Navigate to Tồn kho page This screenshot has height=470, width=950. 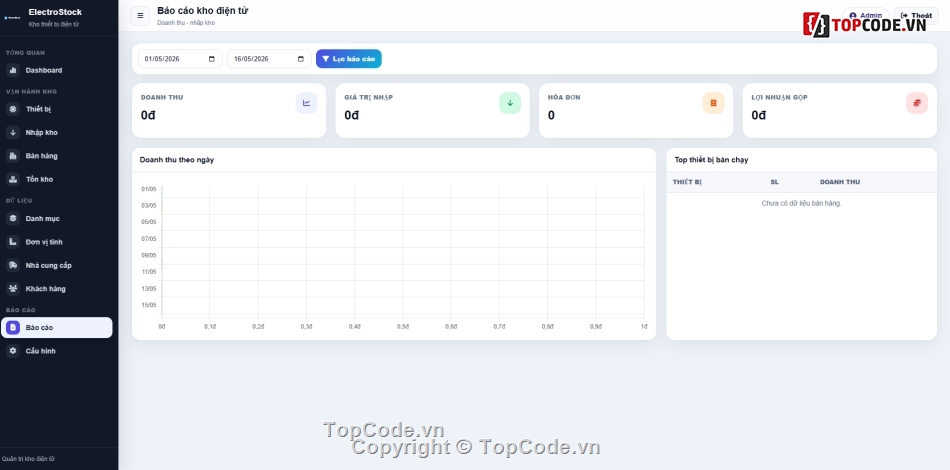56,179
